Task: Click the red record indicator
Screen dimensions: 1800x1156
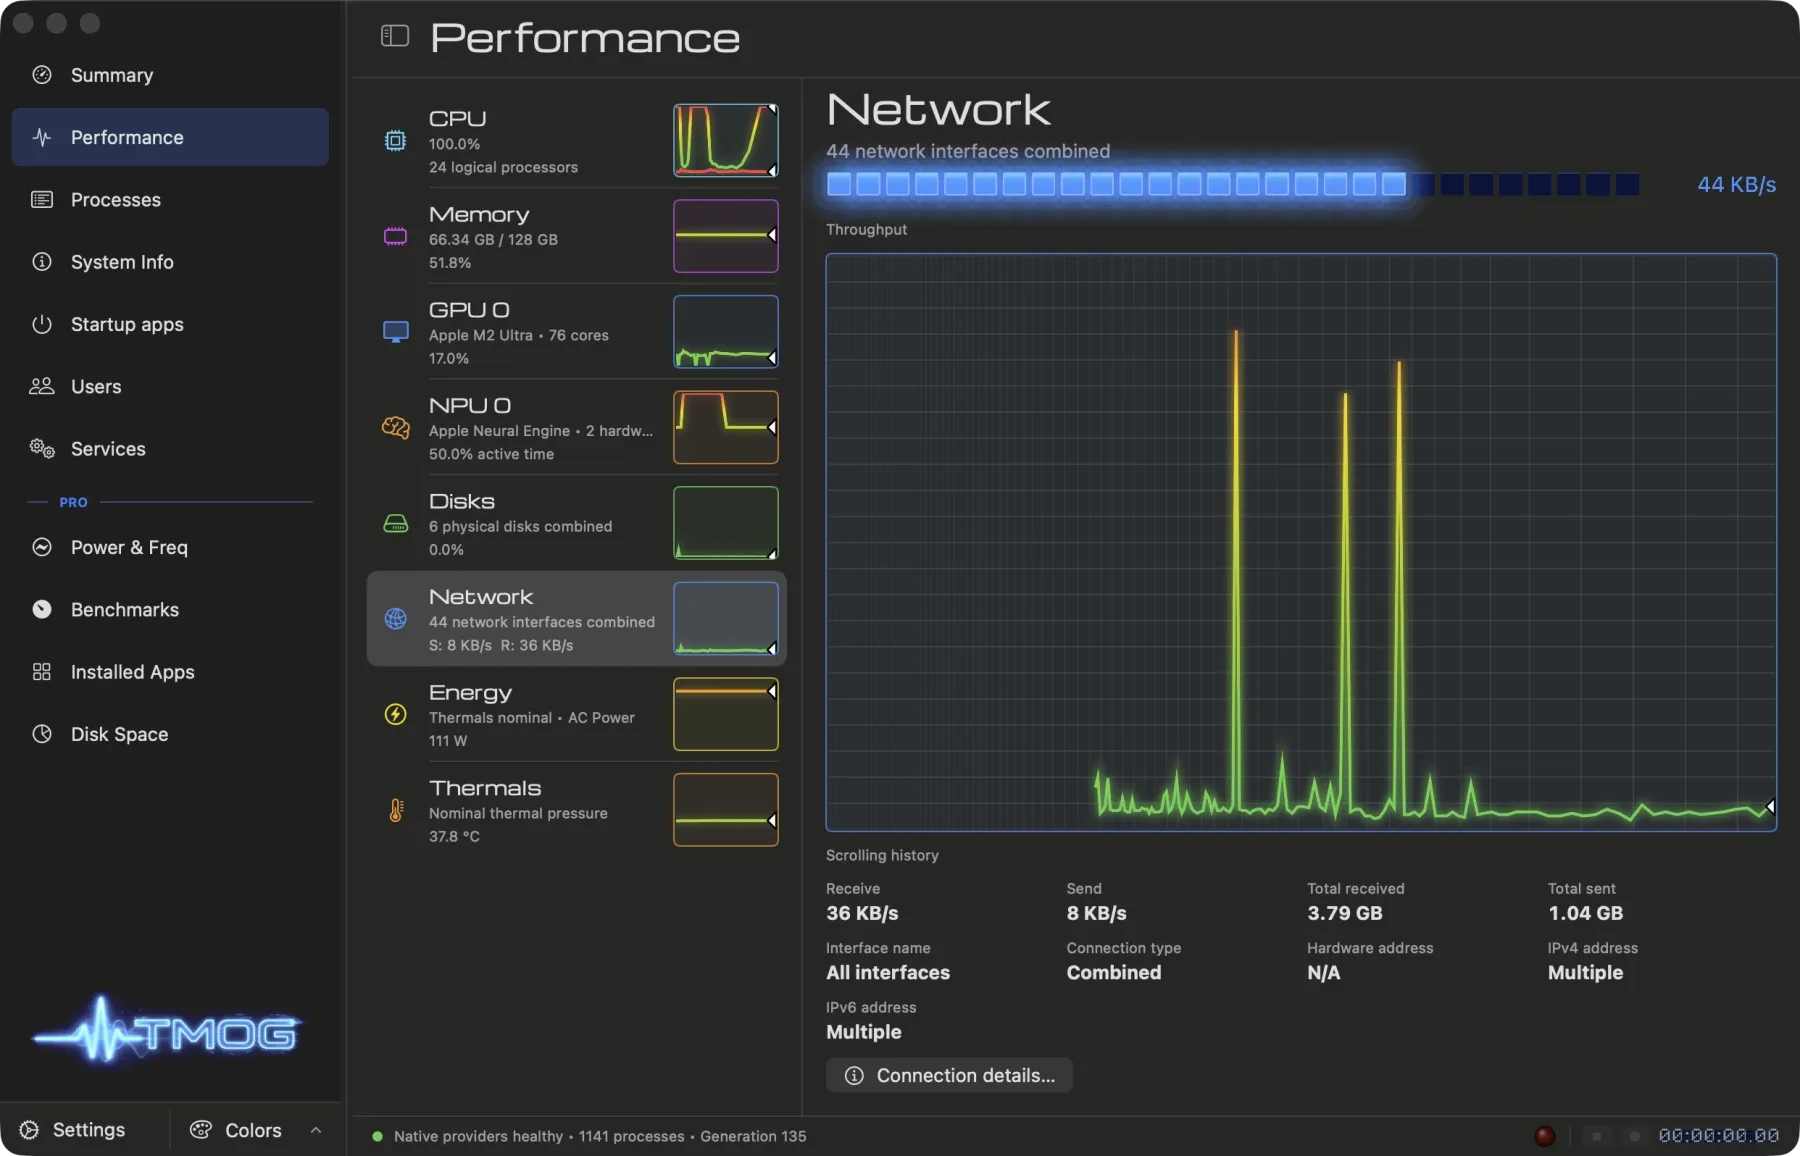Action: click(1545, 1135)
